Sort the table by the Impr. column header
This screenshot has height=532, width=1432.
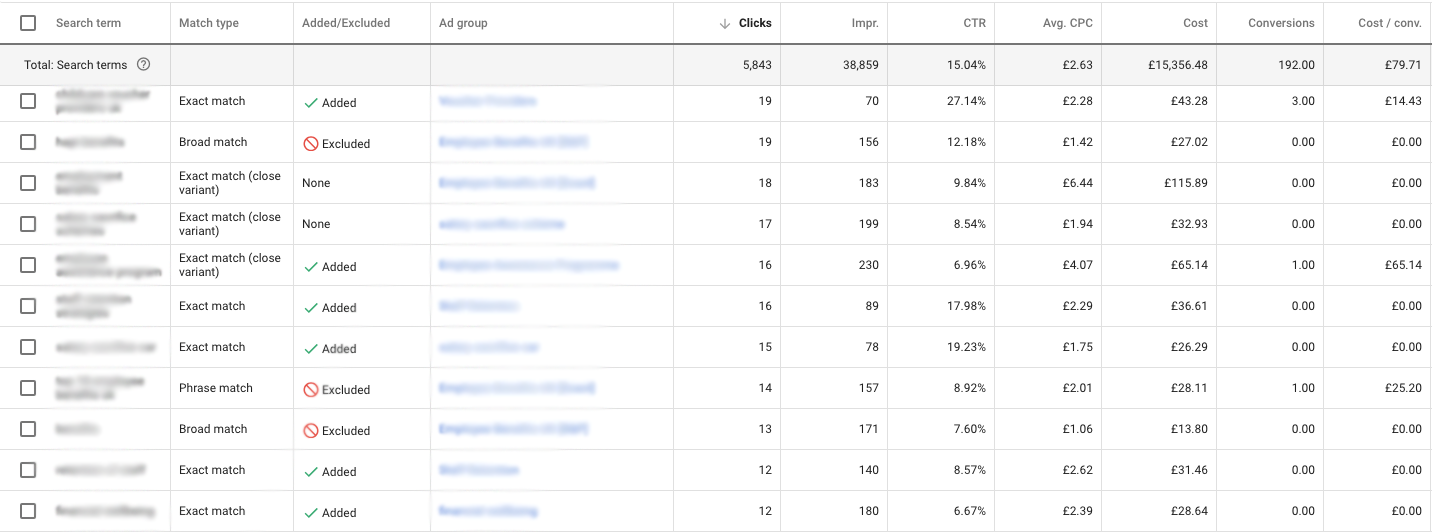point(865,23)
